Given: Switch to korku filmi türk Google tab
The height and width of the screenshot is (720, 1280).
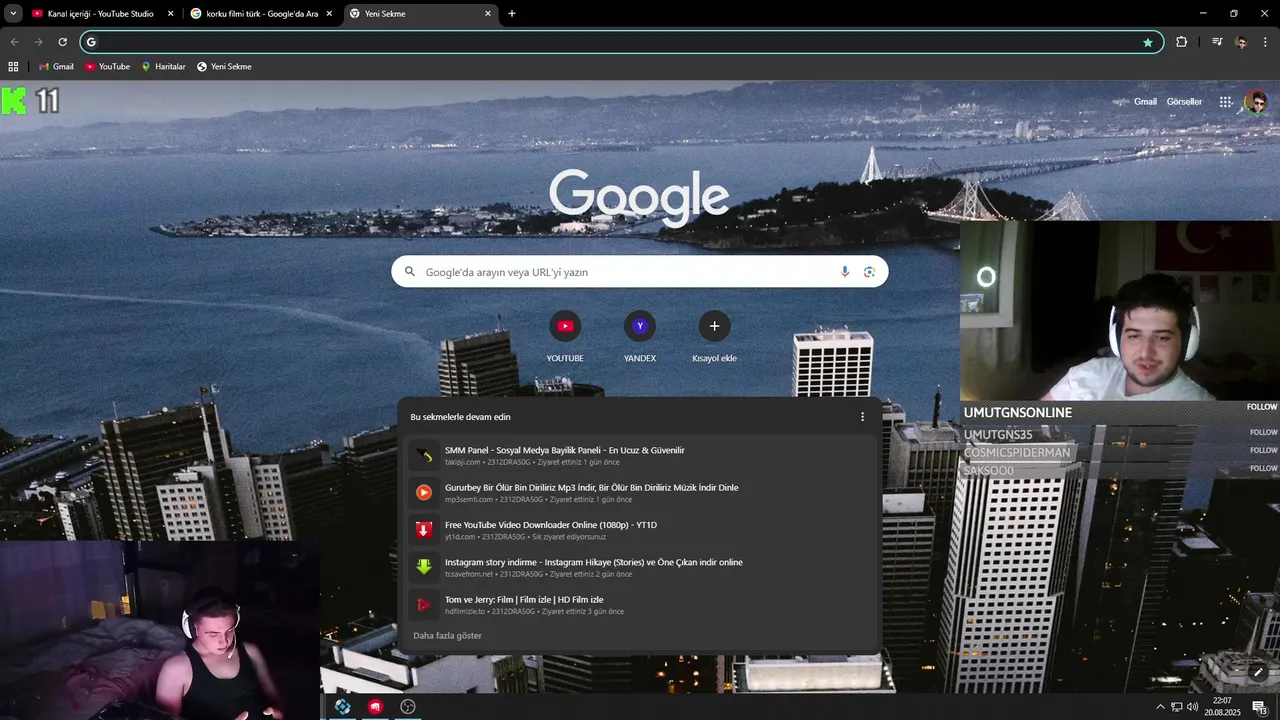Looking at the screenshot, I should [x=262, y=14].
